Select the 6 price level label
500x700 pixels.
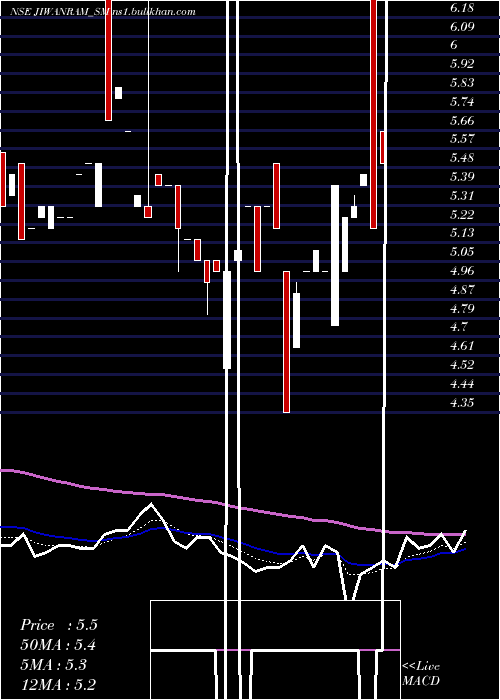point(454,45)
